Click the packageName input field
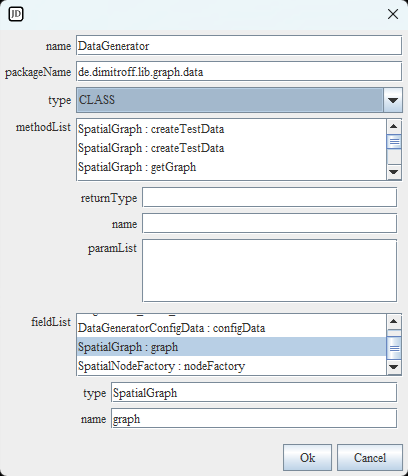408x476 pixels. coord(239,72)
